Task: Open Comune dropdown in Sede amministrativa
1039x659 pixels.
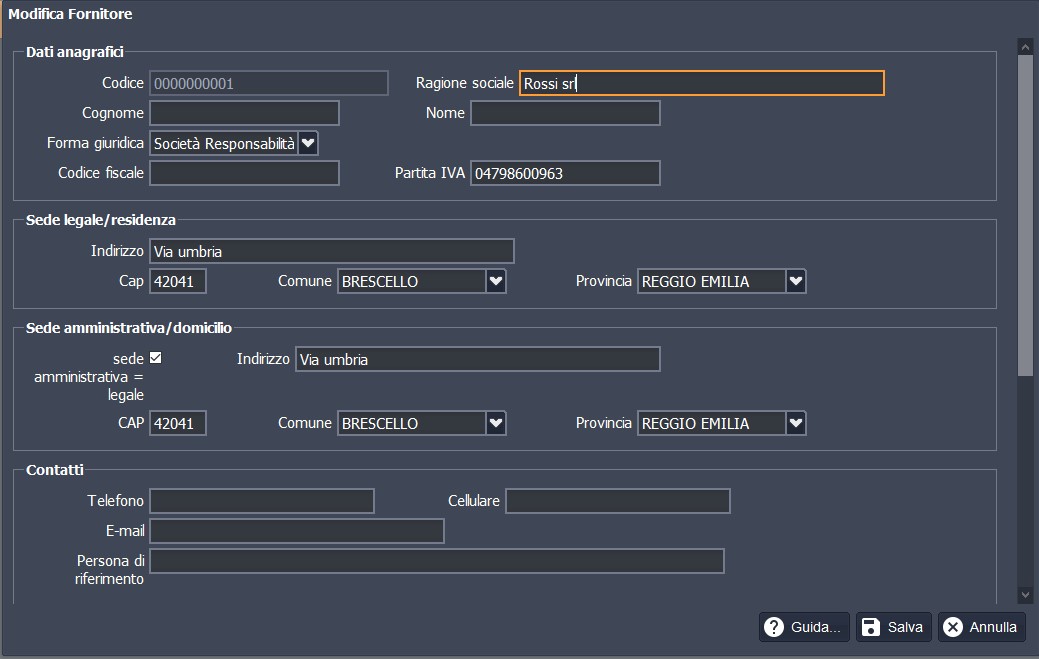Action: coord(496,423)
